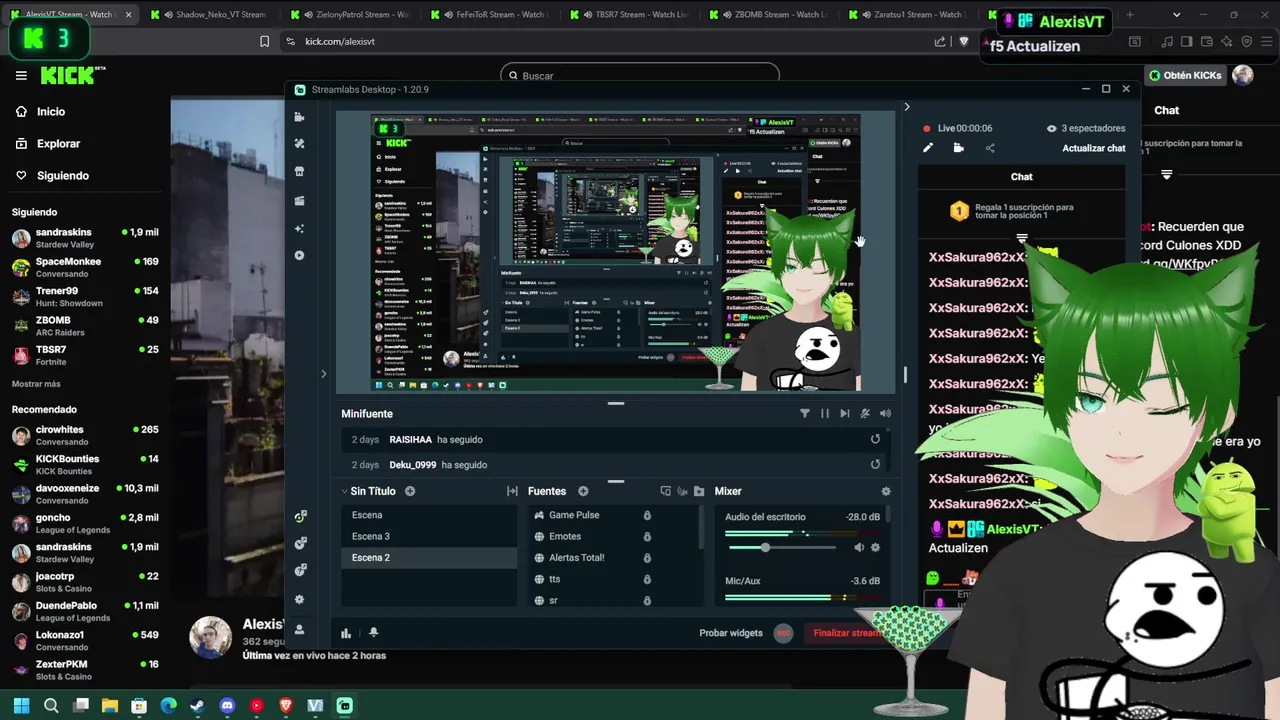Expand the side panel left of preview

coord(323,374)
